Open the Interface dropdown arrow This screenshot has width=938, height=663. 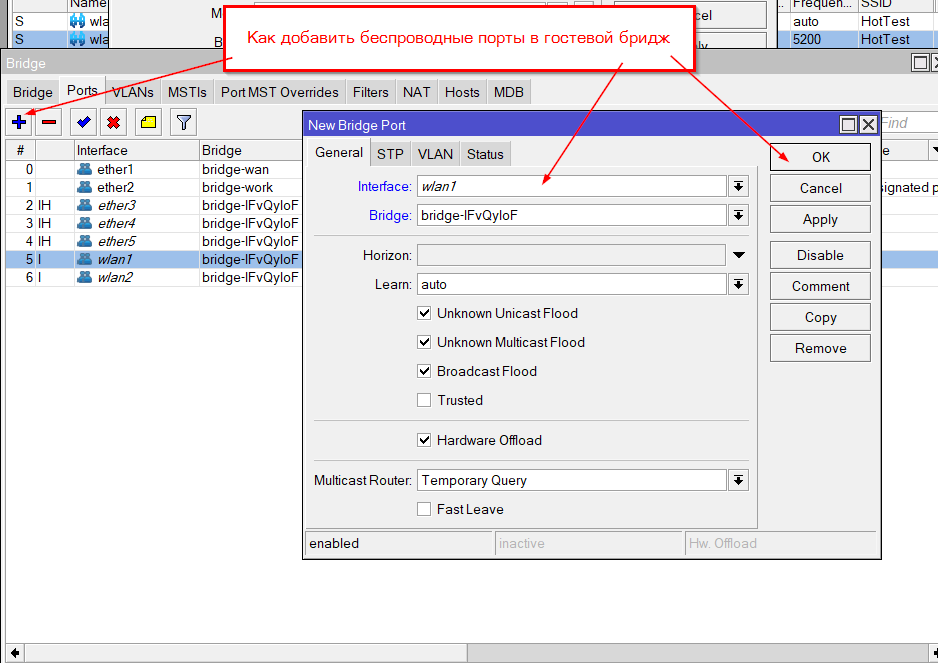(x=739, y=186)
